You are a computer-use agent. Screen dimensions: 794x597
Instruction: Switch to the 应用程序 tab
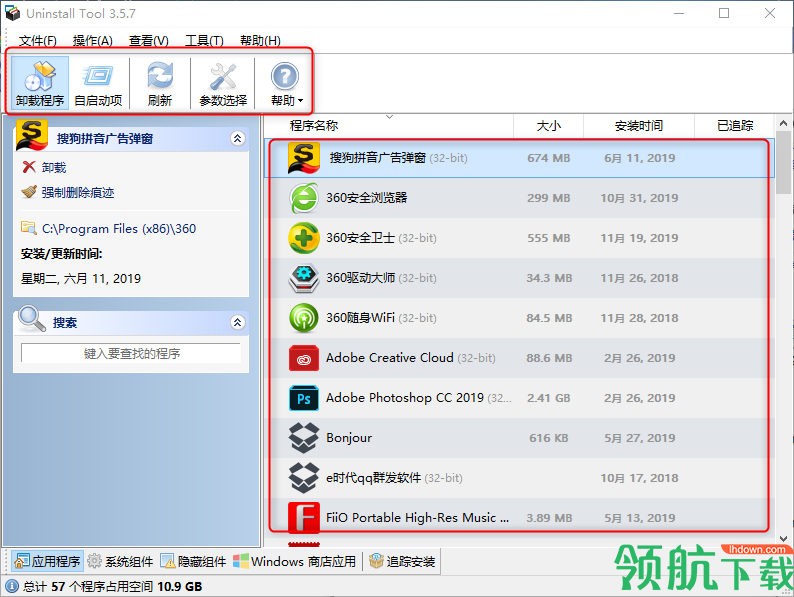[x=48, y=561]
